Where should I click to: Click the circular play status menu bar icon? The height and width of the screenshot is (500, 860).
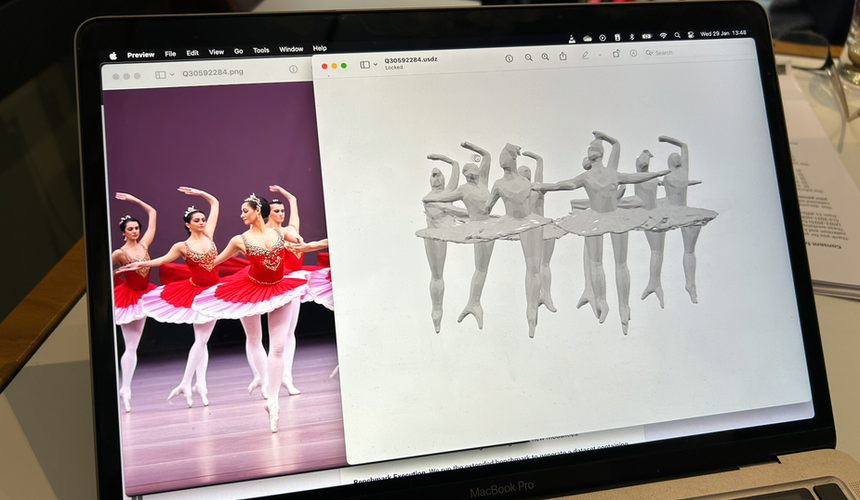[602, 37]
